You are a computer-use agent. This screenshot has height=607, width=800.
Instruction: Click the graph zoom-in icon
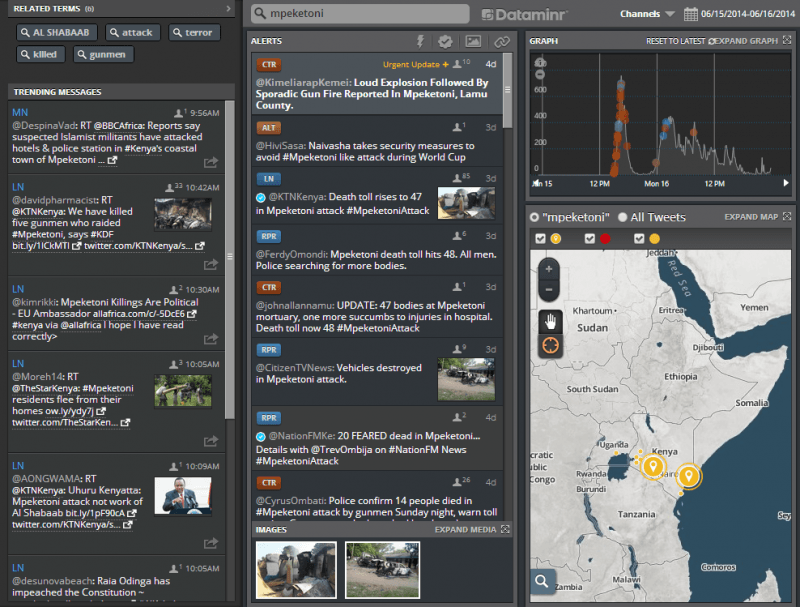point(540,63)
